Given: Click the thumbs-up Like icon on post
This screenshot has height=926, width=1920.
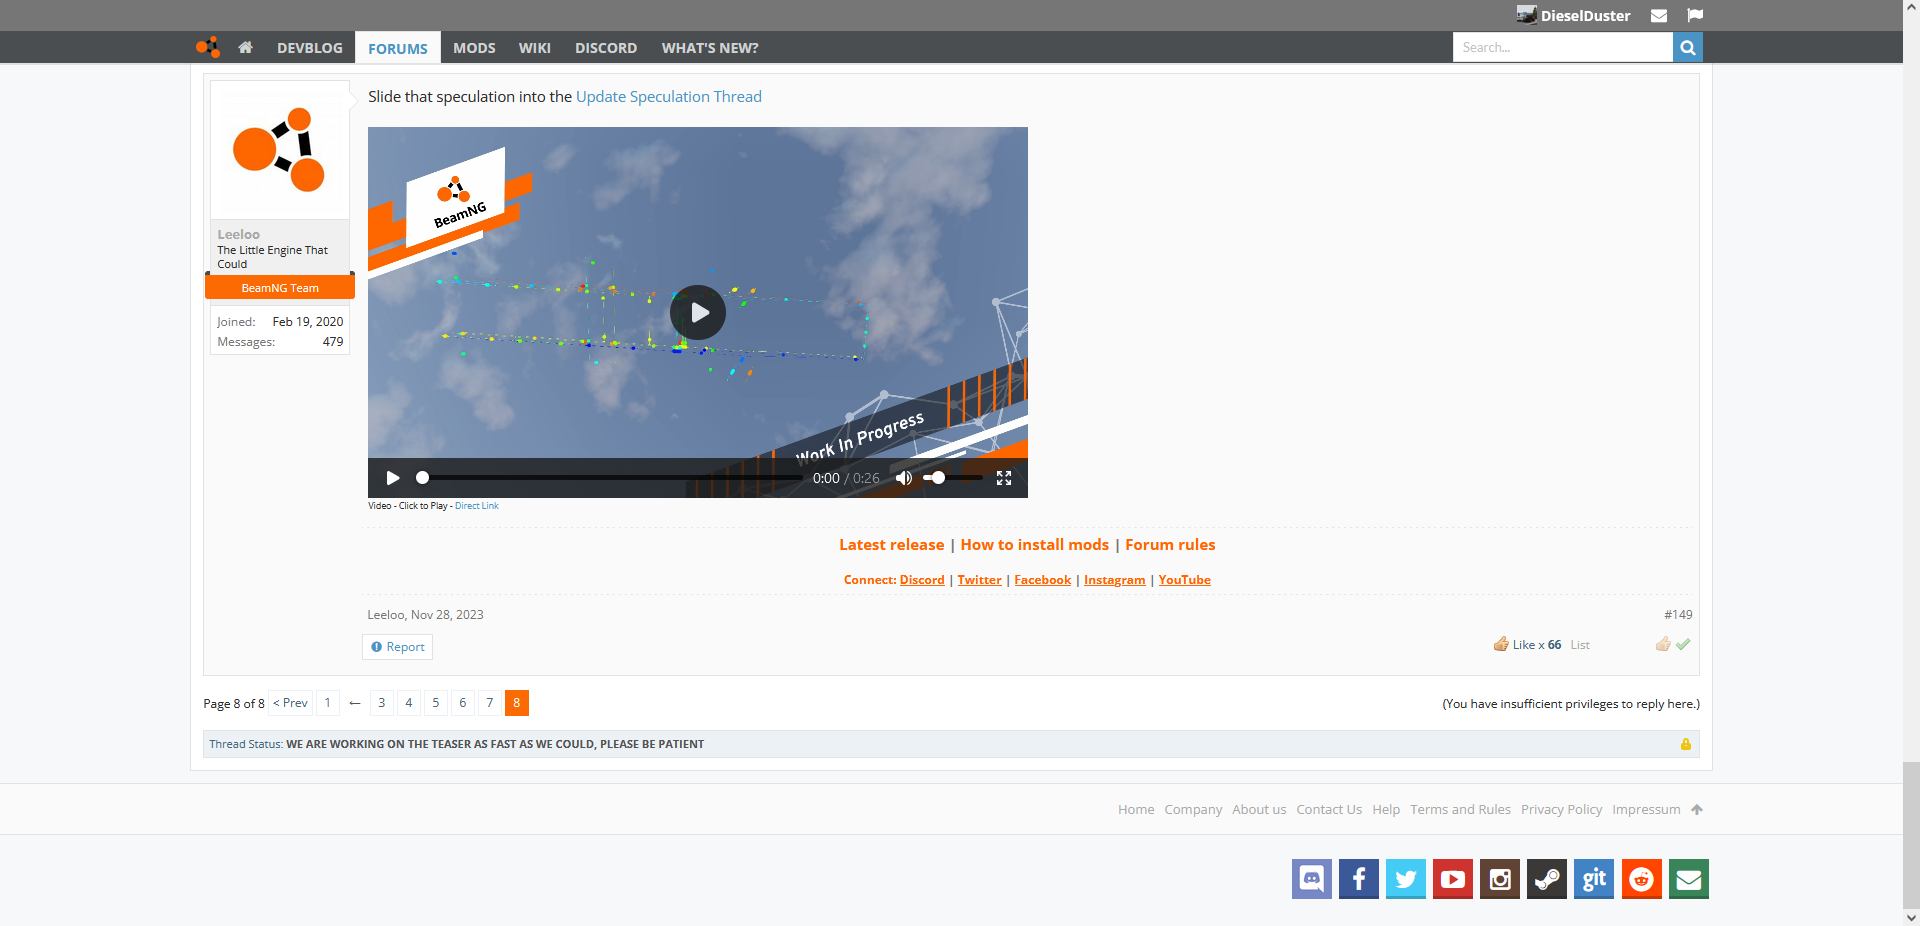Looking at the screenshot, I should [1663, 644].
